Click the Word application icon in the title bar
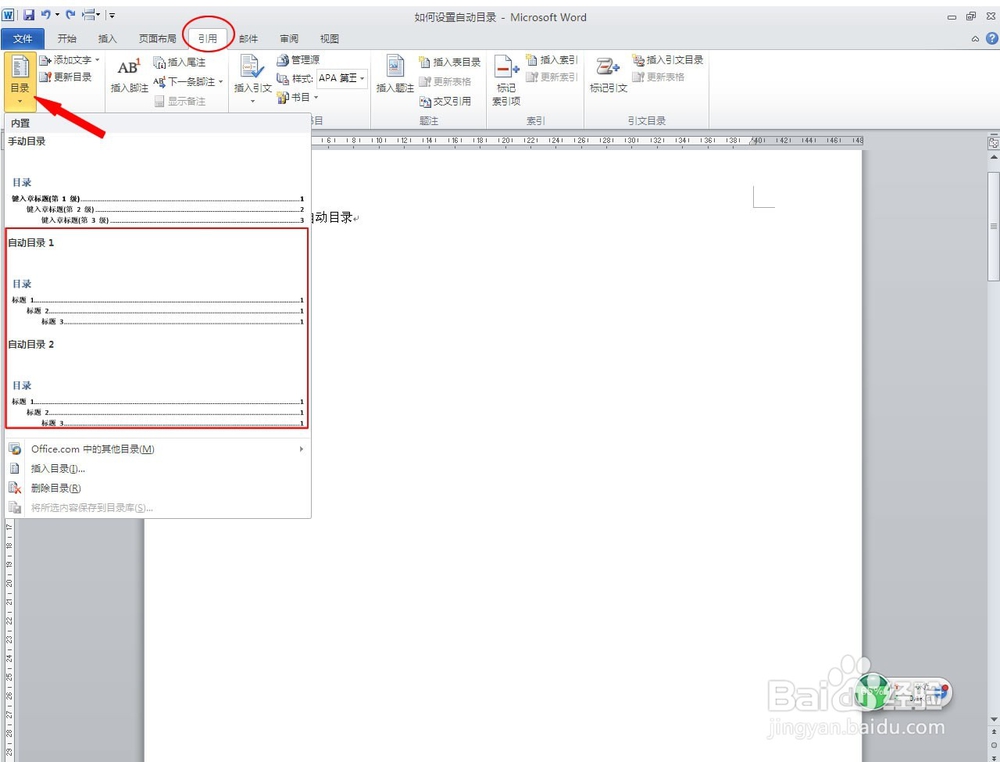Screen dimensions: 1000x762 pyautogui.click(x=8, y=15)
